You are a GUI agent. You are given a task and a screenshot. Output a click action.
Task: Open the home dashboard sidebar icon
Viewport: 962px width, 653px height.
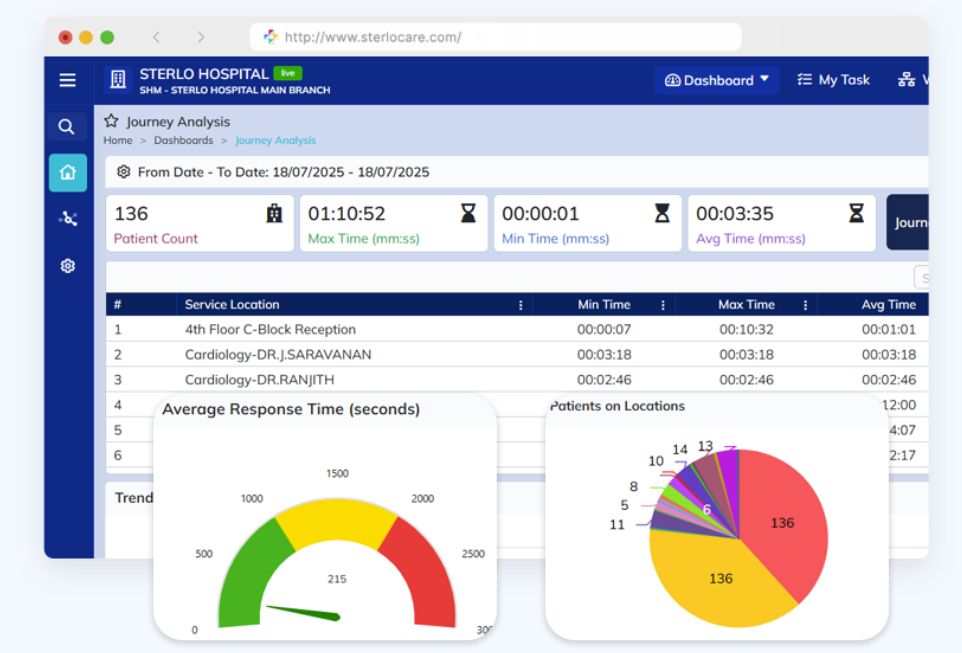click(x=67, y=172)
